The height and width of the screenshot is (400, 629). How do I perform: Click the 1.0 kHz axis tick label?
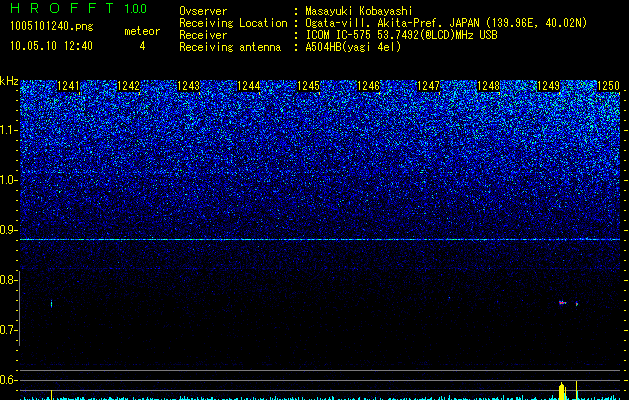pyautogui.click(x=7, y=180)
